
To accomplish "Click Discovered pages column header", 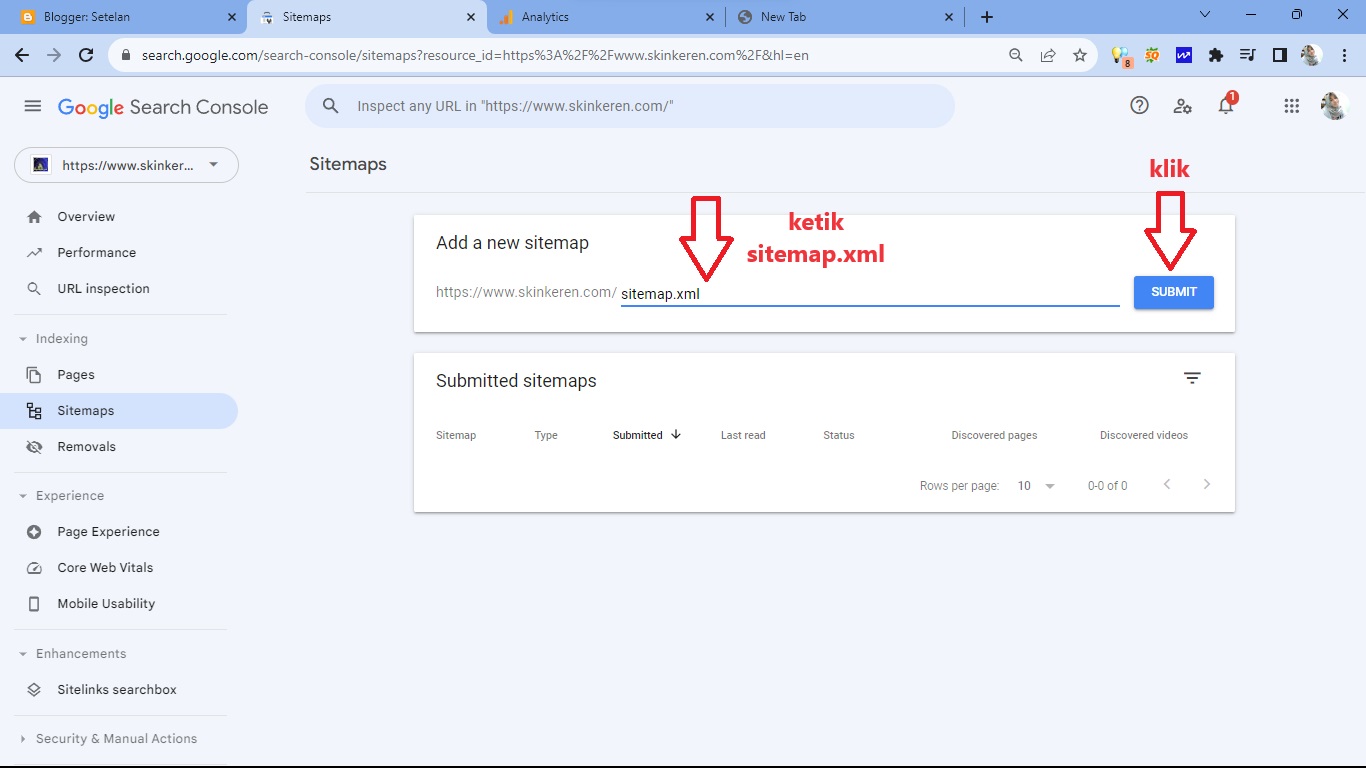I will (x=994, y=435).
